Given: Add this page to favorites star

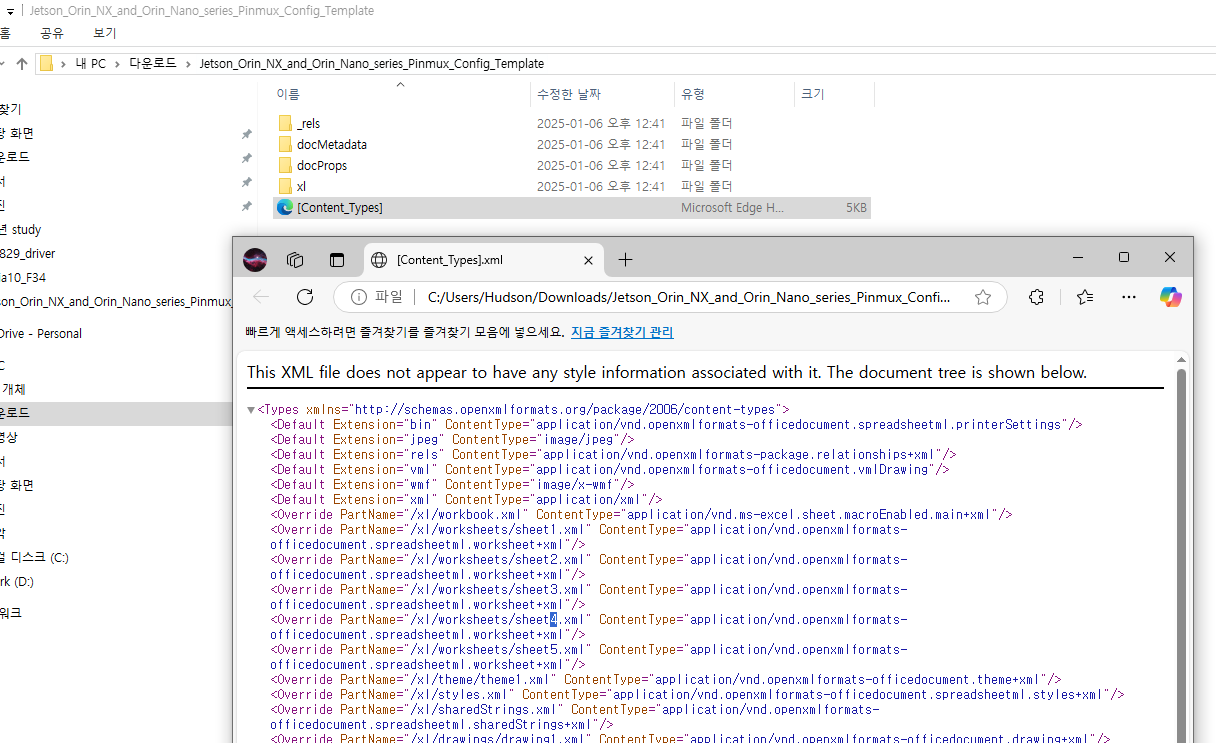Looking at the screenshot, I should tap(983, 297).
